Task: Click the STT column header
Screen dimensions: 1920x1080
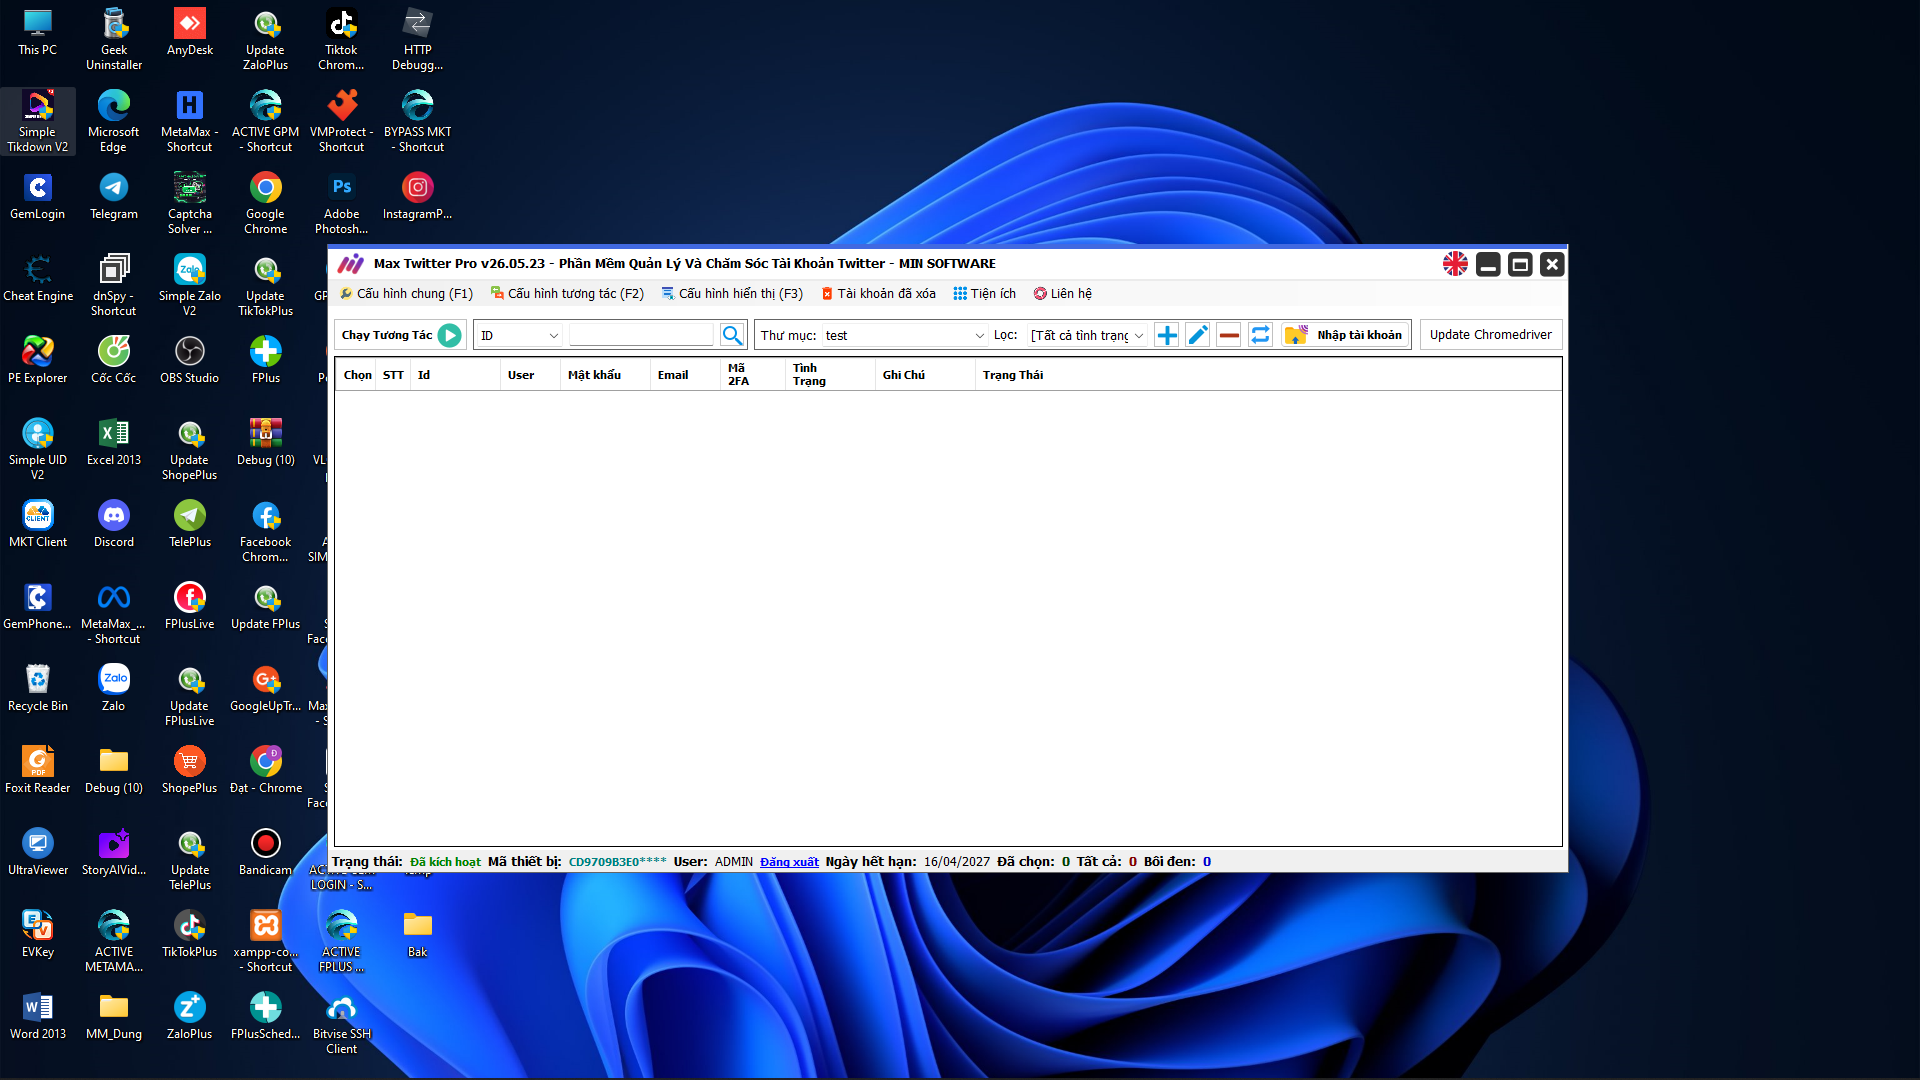Action: (x=393, y=375)
